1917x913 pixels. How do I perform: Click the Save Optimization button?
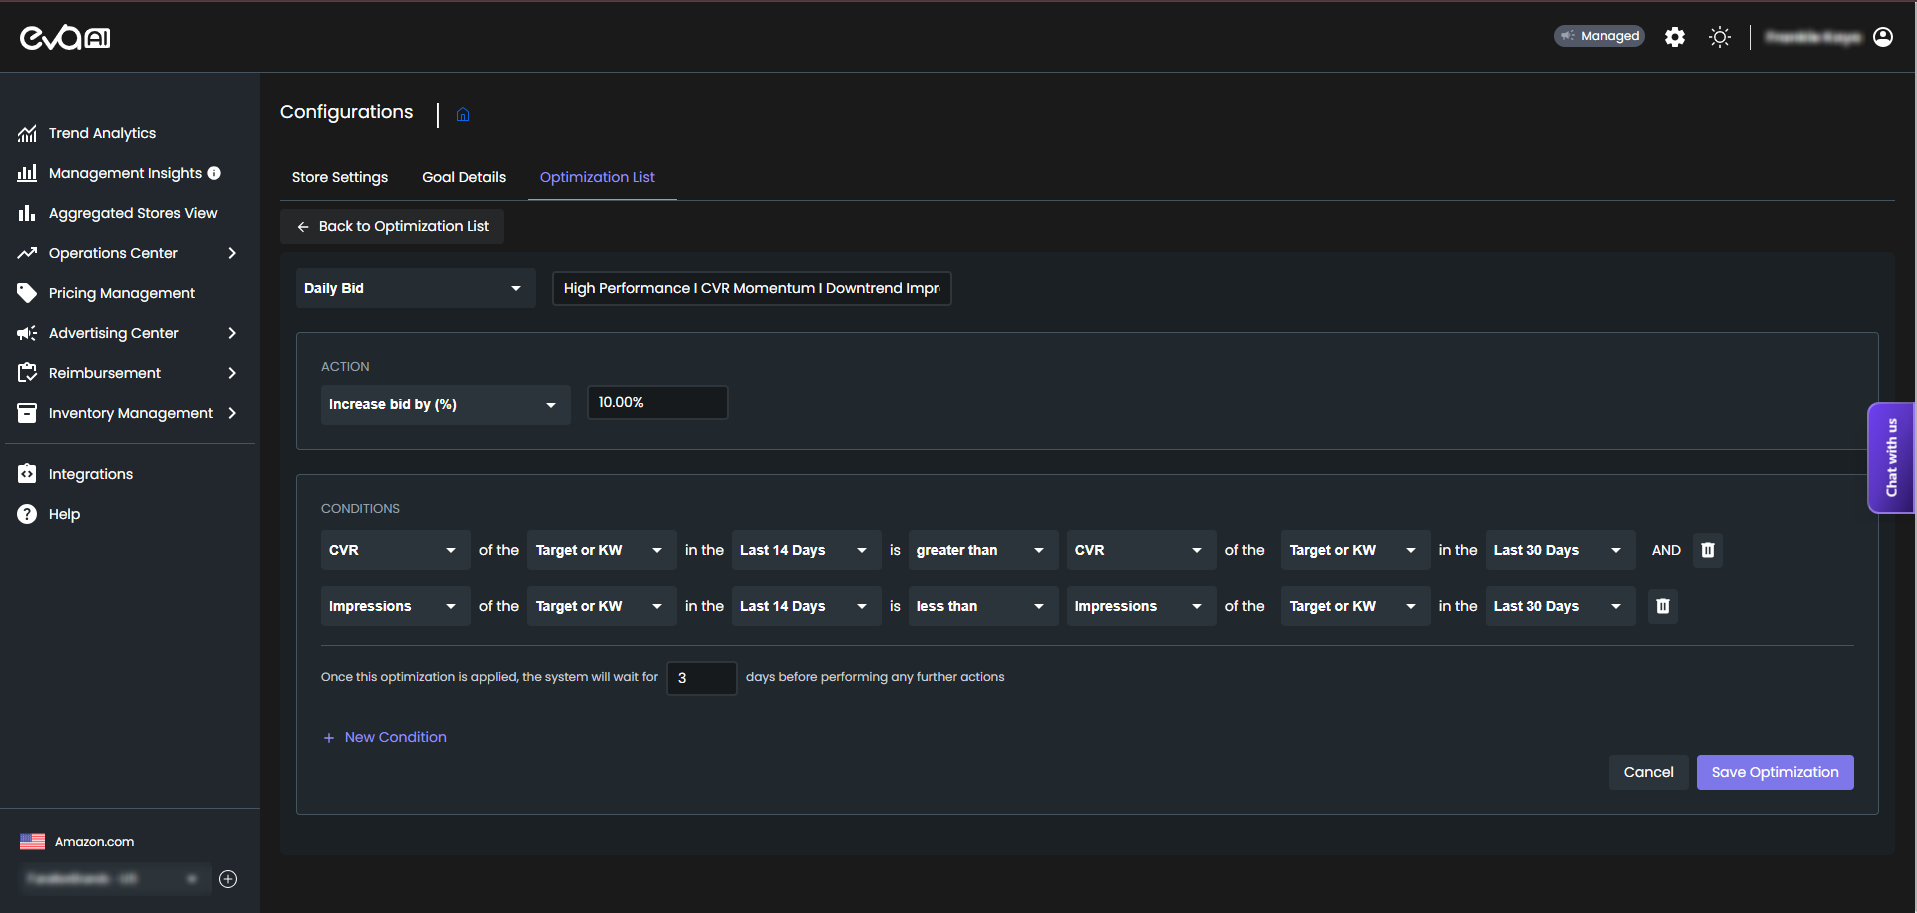click(x=1774, y=772)
